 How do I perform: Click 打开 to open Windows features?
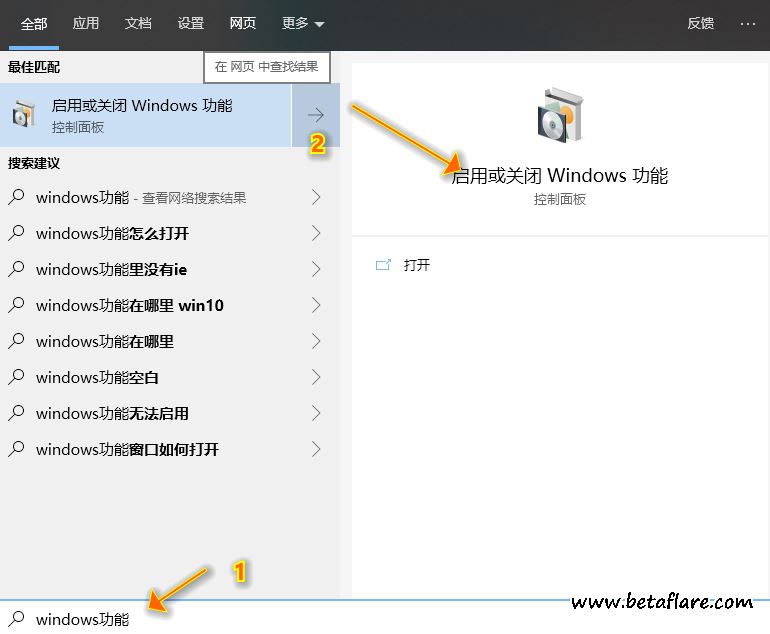(x=416, y=265)
